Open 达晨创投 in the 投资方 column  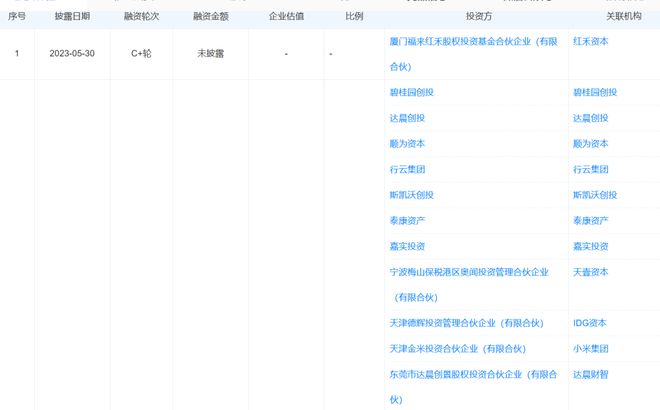(x=407, y=118)
